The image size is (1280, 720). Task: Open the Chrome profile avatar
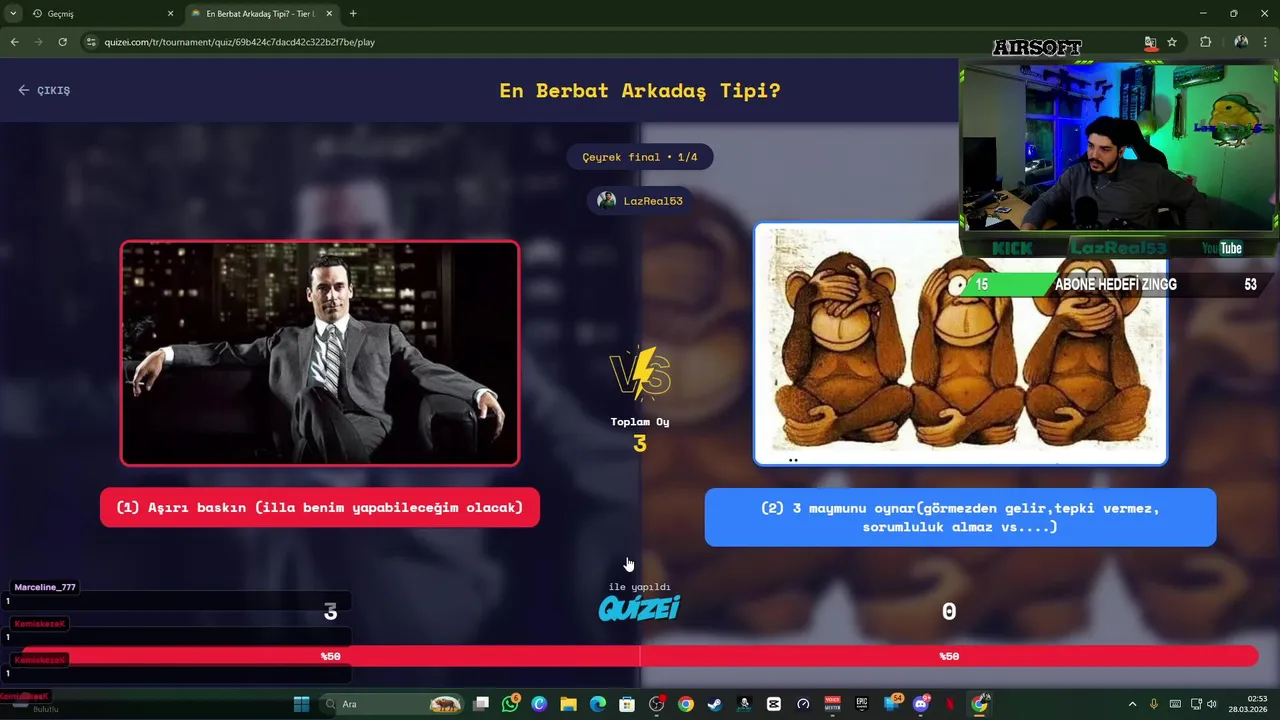click(1241, 42)
